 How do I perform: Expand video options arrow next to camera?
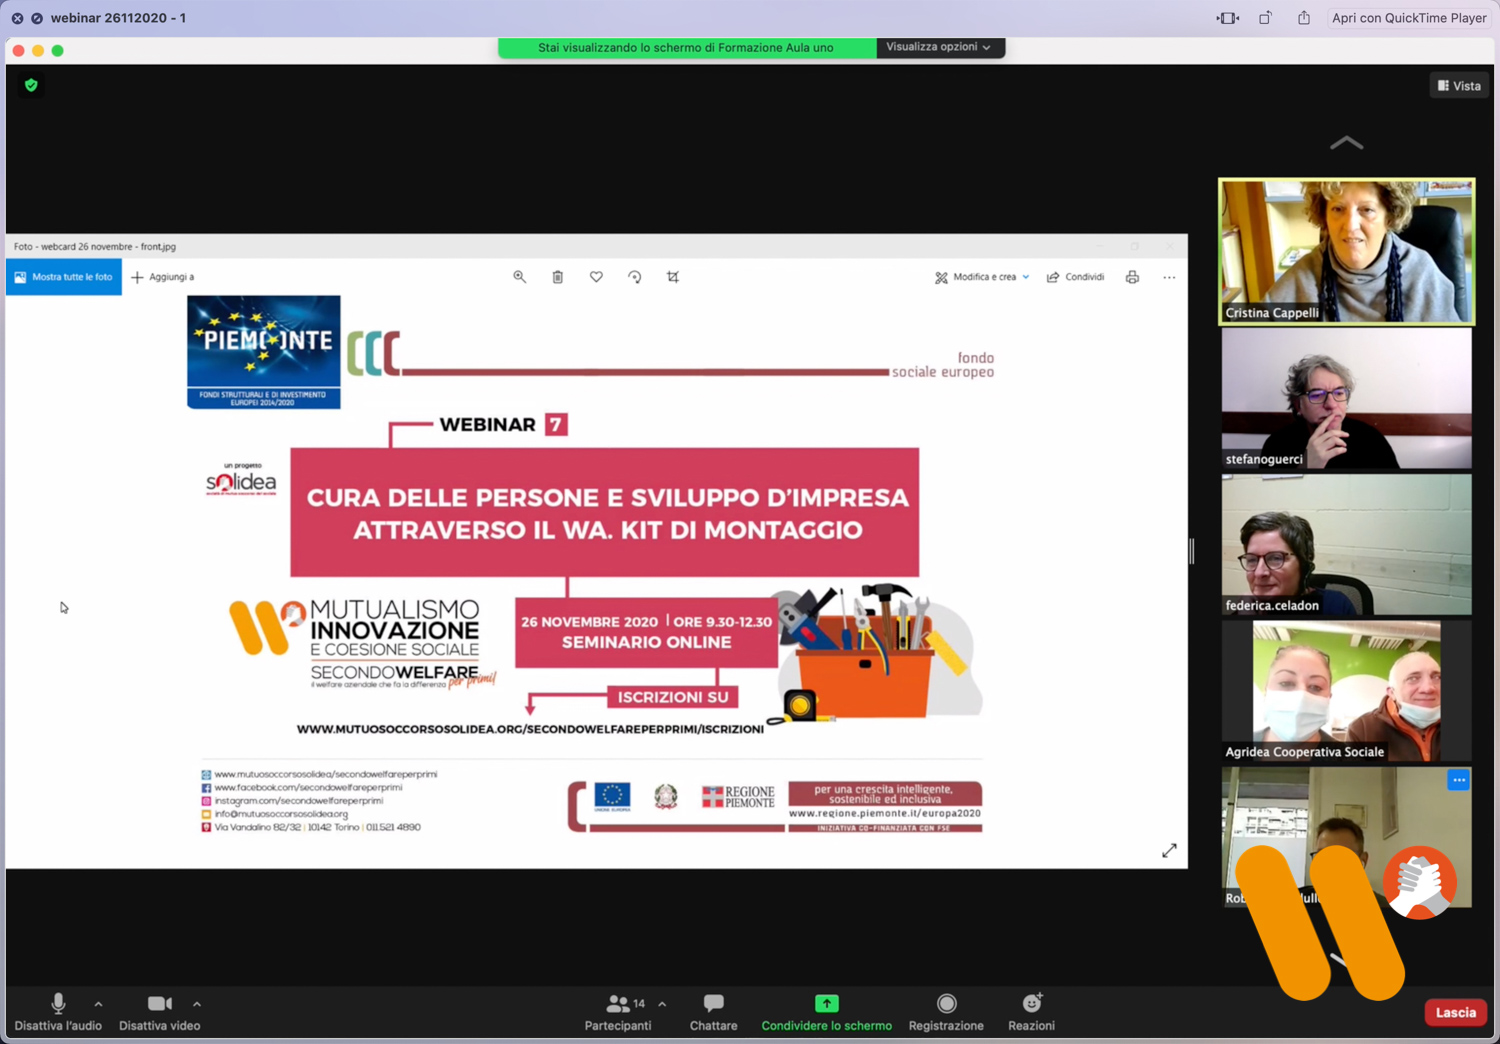point(197,1004)
